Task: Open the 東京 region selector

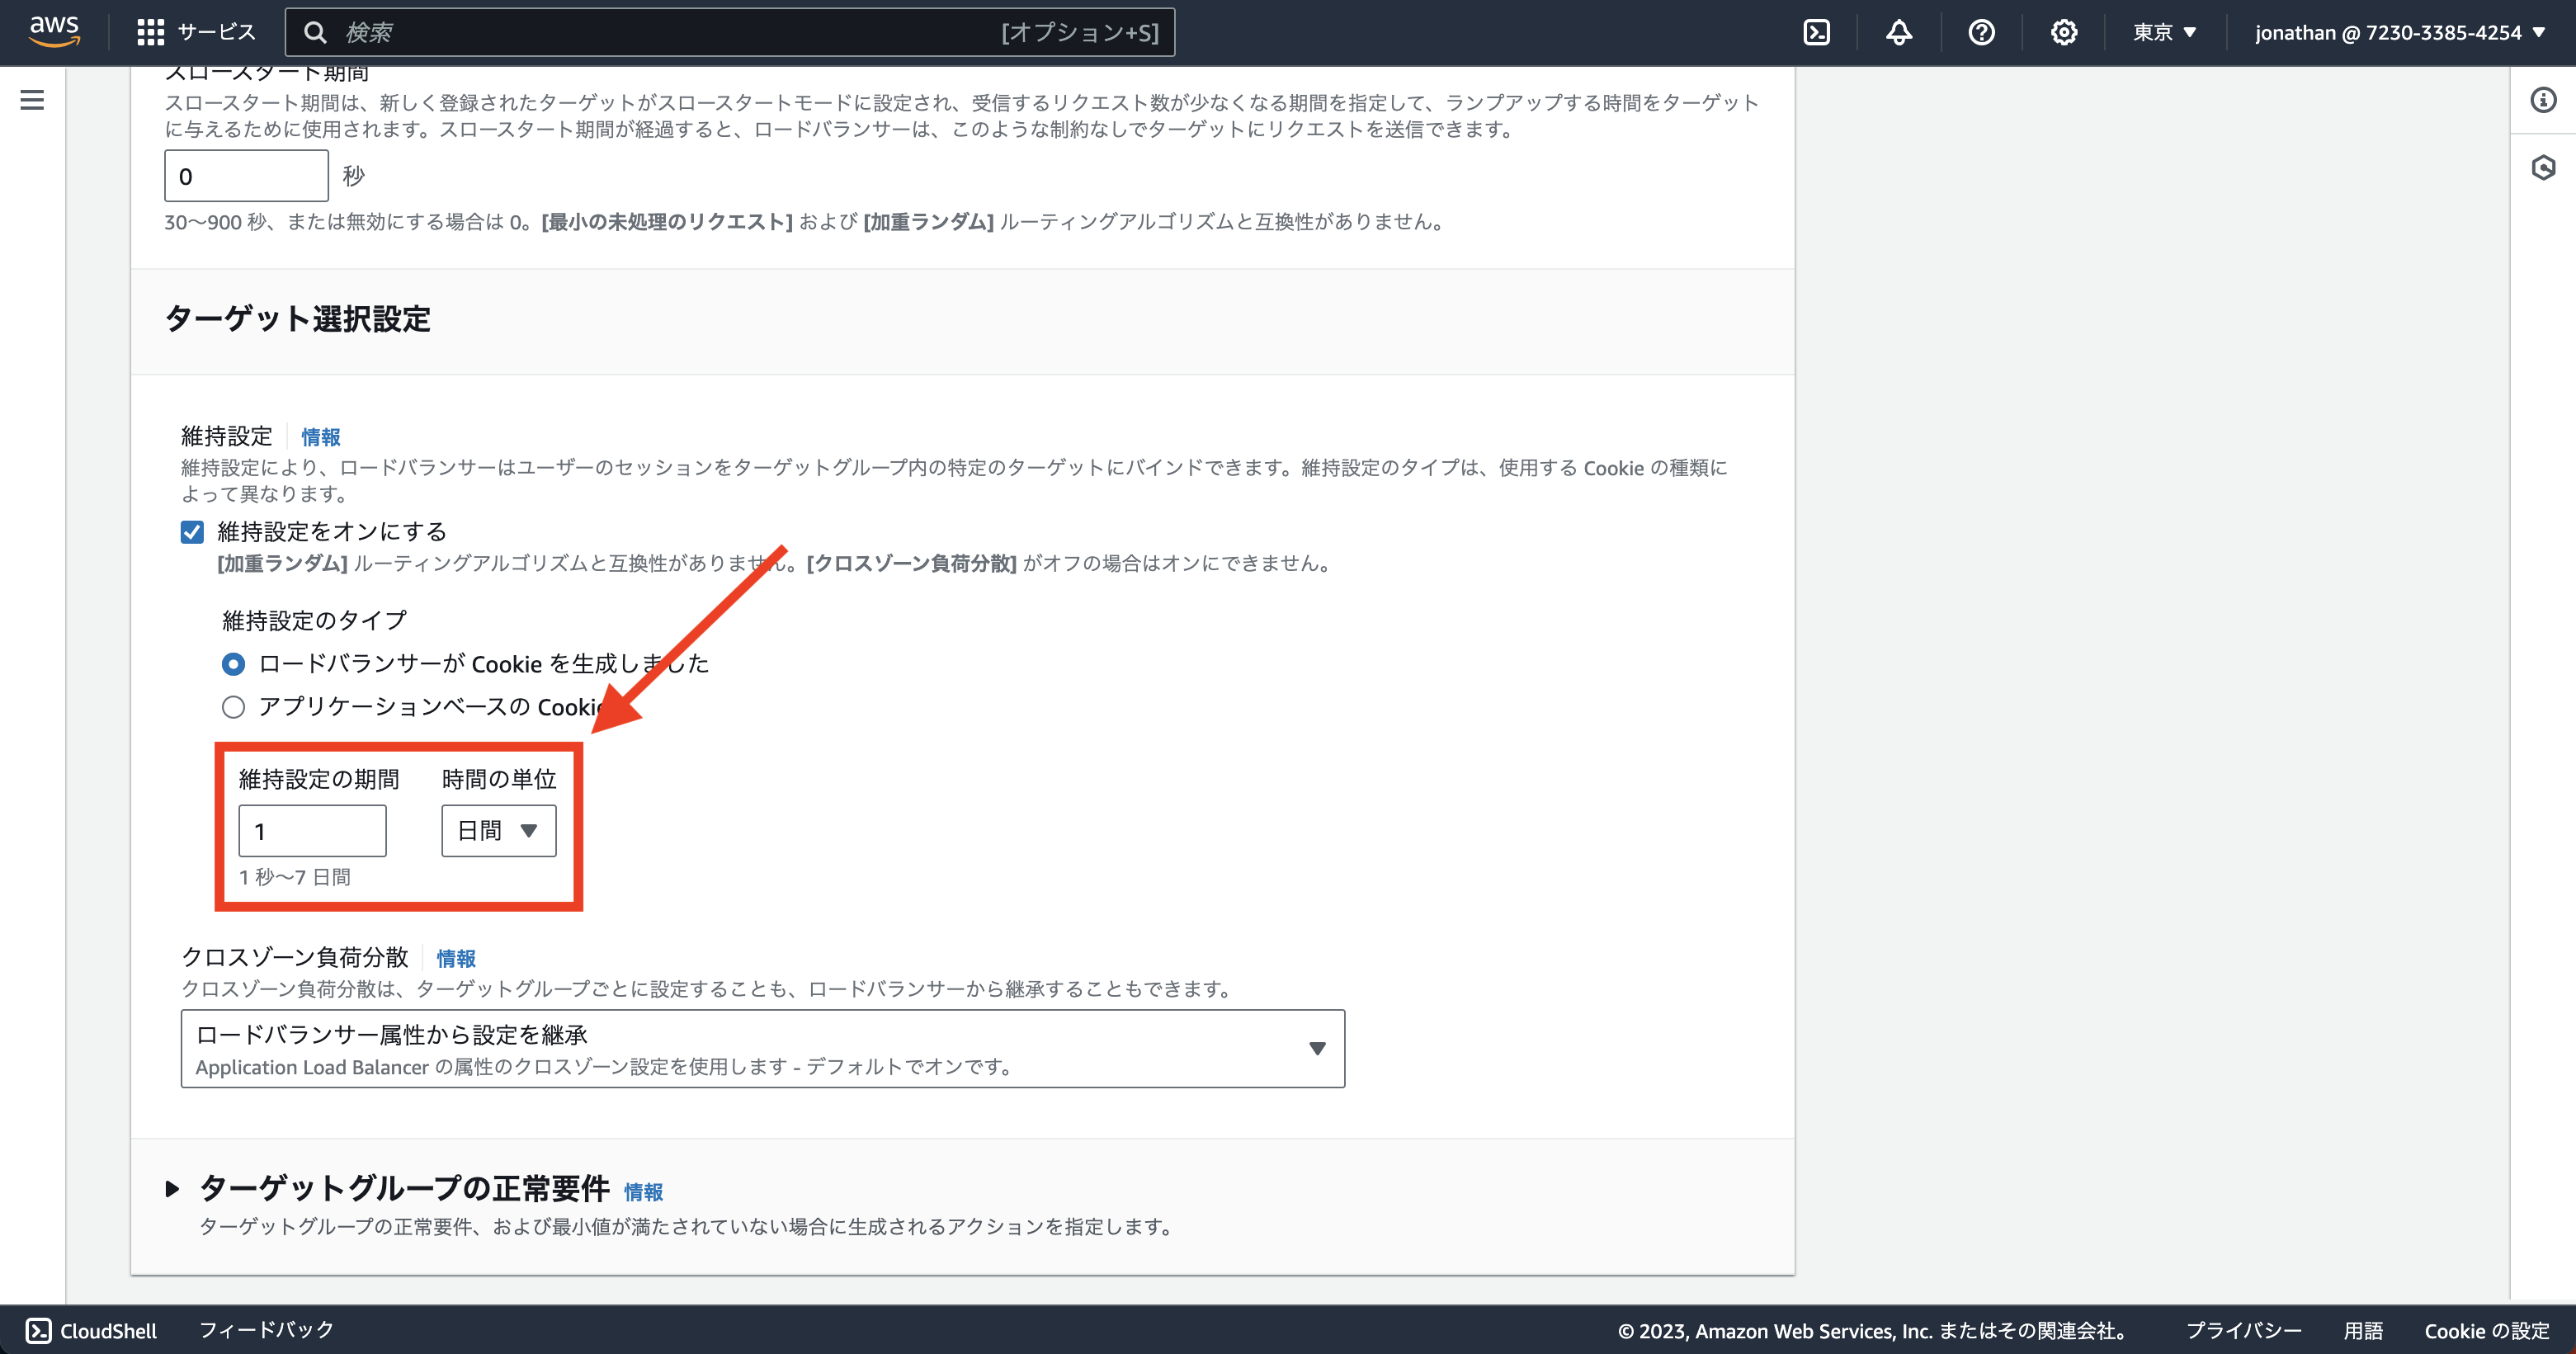Action: click(x=2163, y=31)
